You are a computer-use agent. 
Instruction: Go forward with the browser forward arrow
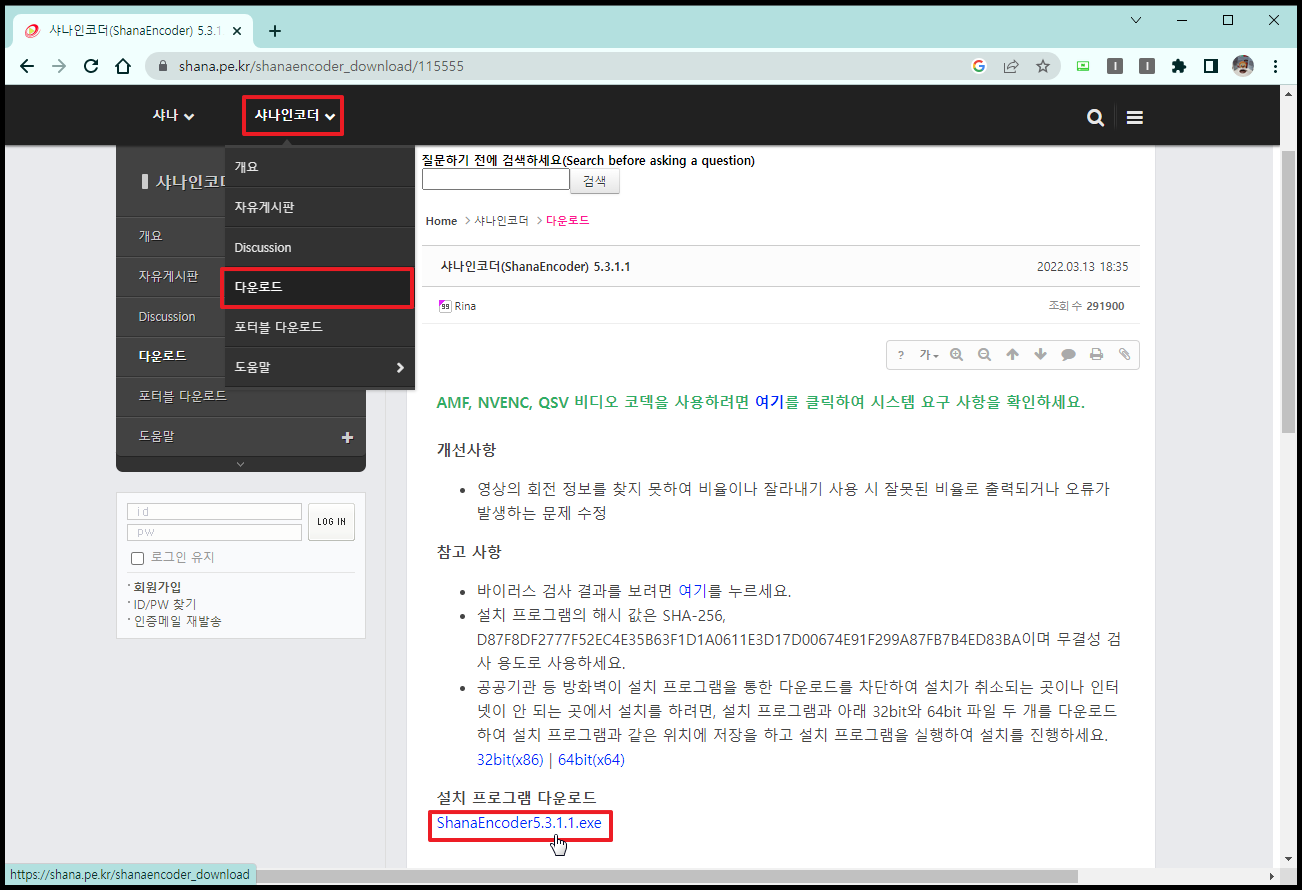point(59,66)
